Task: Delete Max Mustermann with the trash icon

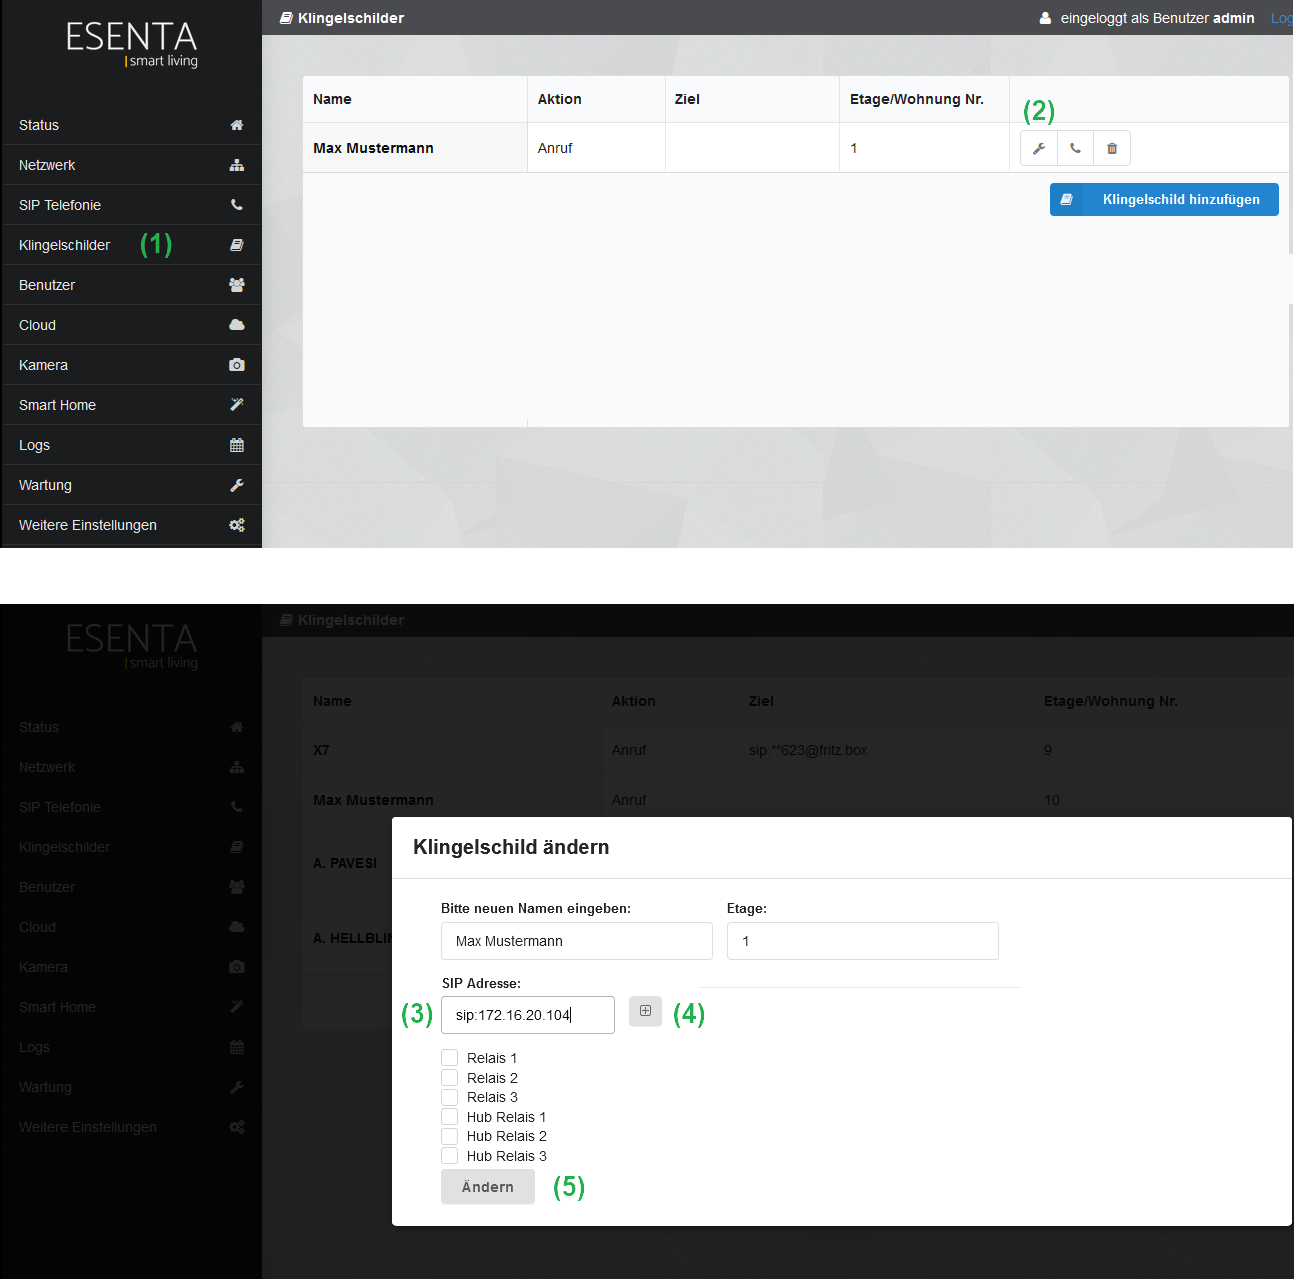Action: point(1112,148)
